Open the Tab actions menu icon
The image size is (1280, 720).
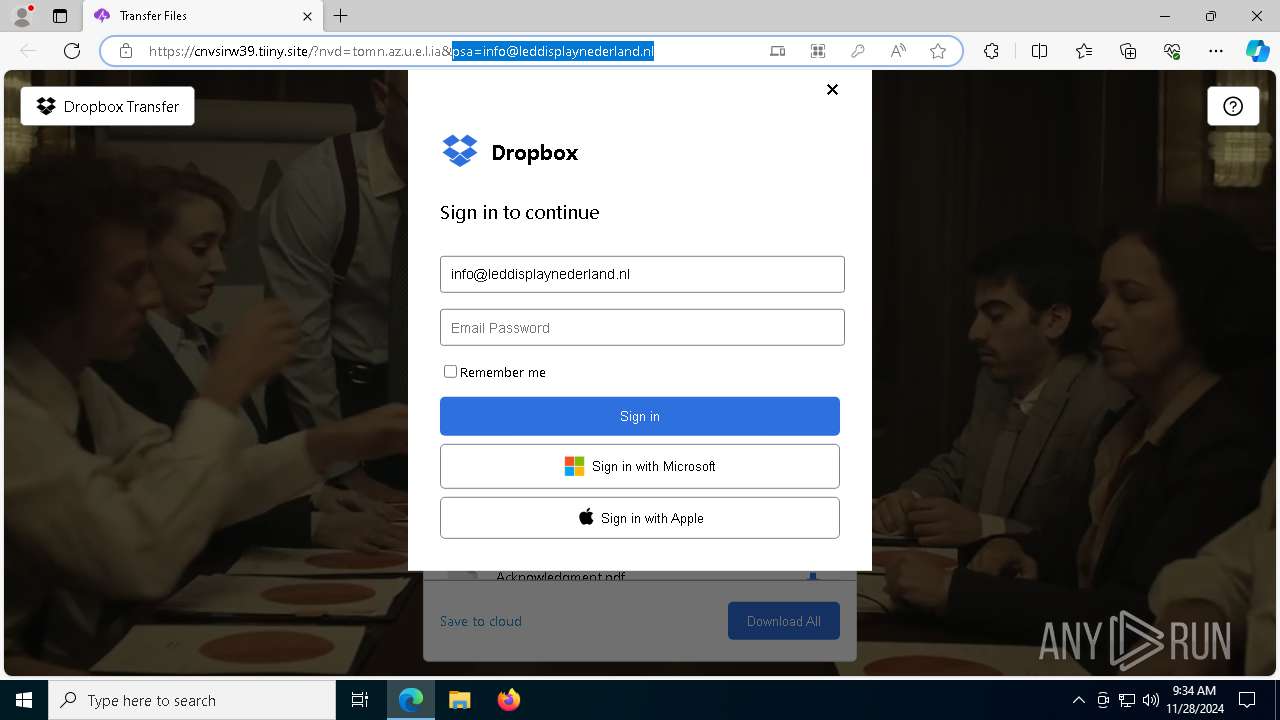click(x=60, y=16)
